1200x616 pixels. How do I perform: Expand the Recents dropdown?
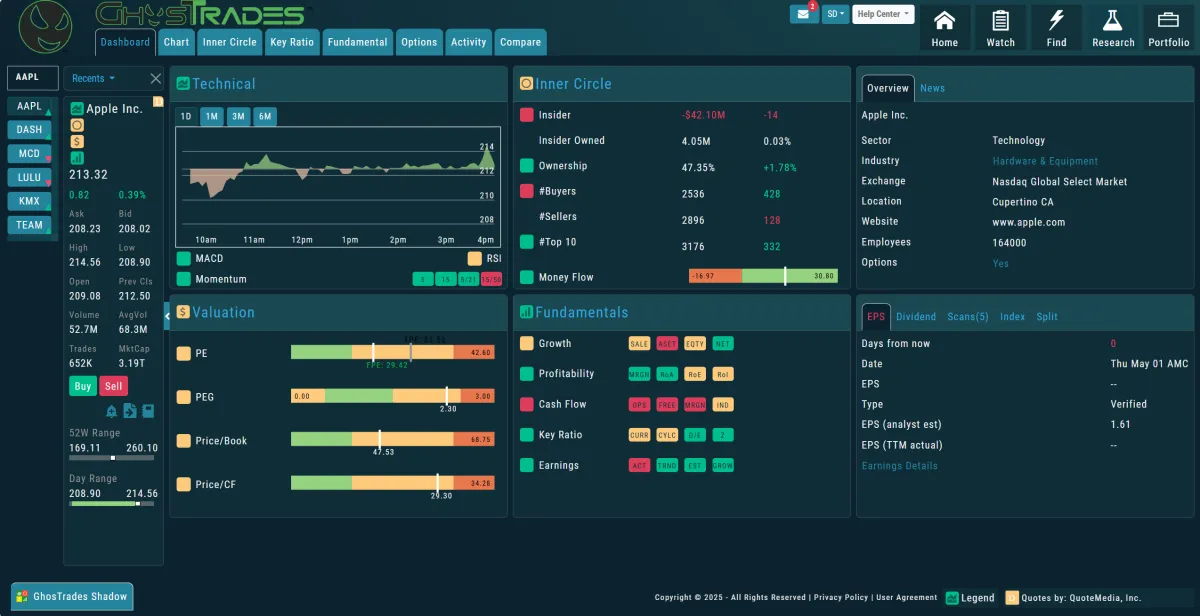pos(93,78)
